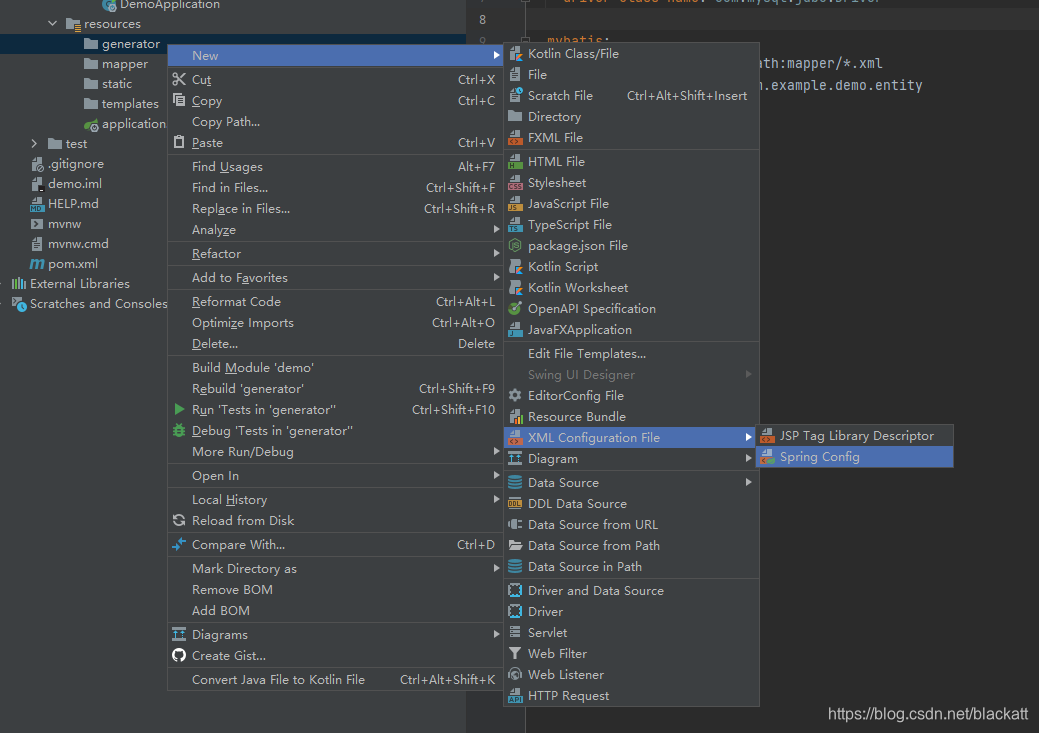The height and width of the screenshot is (733, 1039).
Task: Click the Web Filter funnel icon
Action: coord(516,653)
